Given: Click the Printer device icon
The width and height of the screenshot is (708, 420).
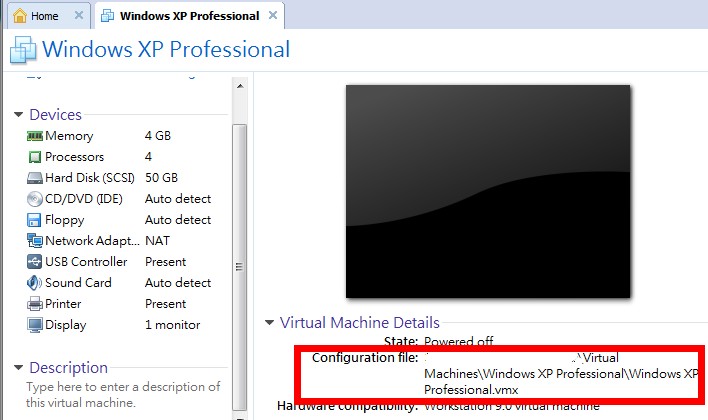Looking at the screenshot, I should point(35,303).
